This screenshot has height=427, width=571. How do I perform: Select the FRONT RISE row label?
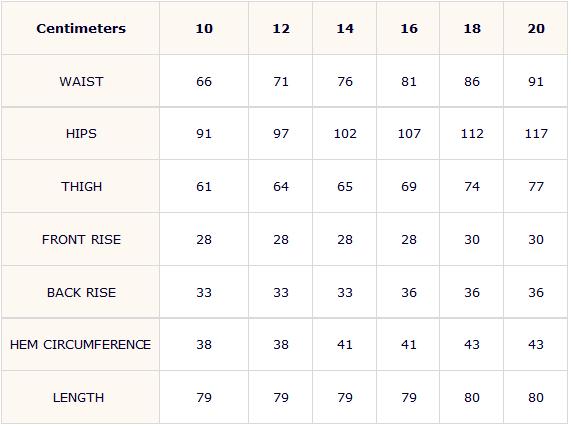80,239
